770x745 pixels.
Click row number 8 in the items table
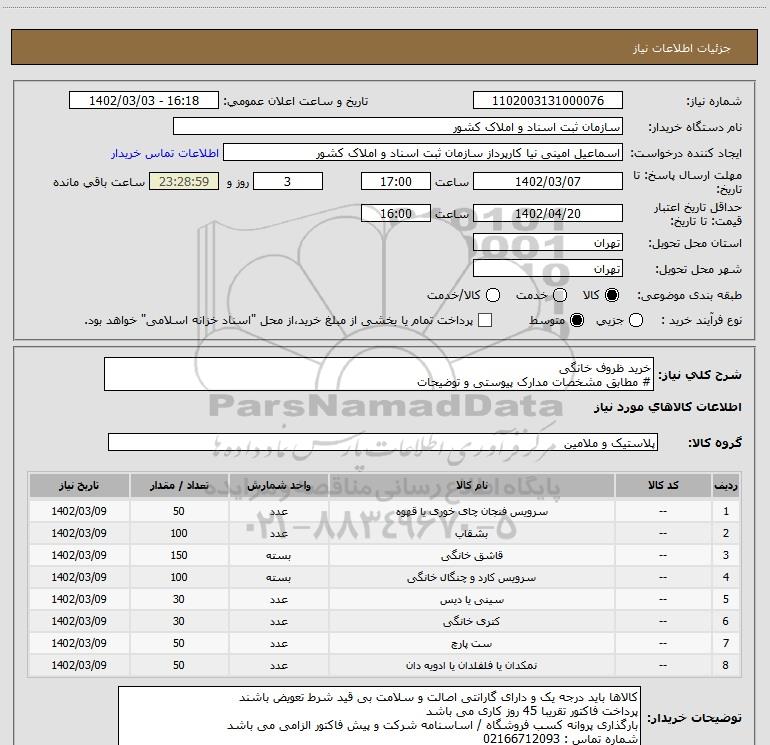coord(726,665)
